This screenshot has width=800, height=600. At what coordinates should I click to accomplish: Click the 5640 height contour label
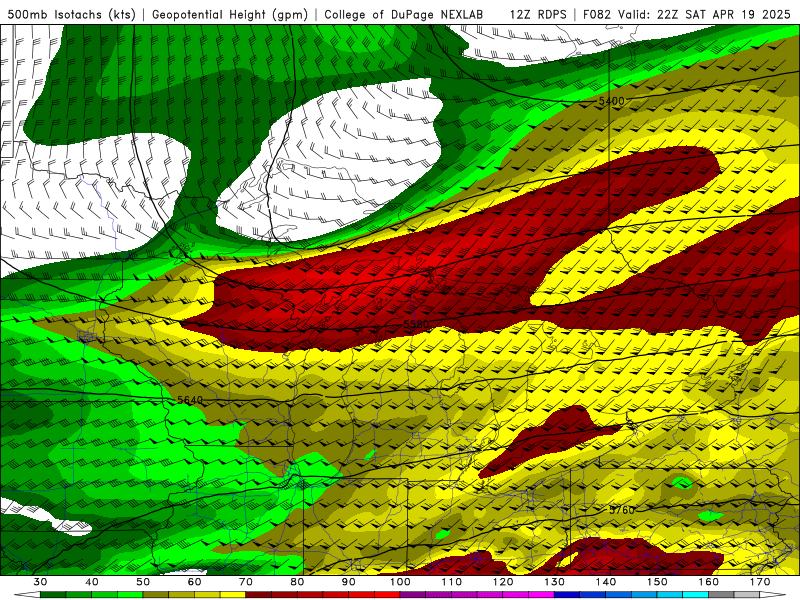coord(190,400)
